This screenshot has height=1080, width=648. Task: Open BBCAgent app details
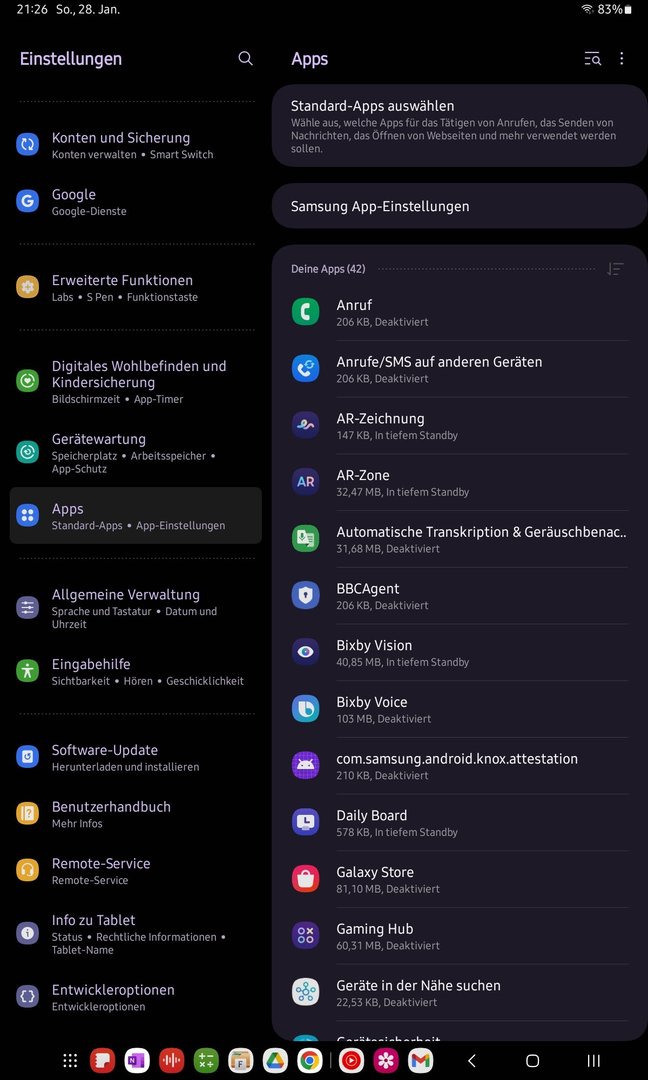tap(459, 595)
